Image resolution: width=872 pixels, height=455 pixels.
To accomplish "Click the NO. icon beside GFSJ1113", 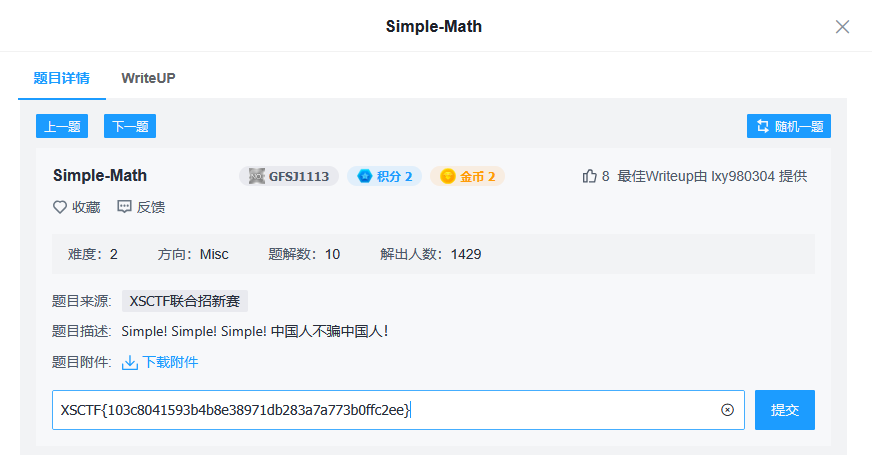I will tap(256, 176).
